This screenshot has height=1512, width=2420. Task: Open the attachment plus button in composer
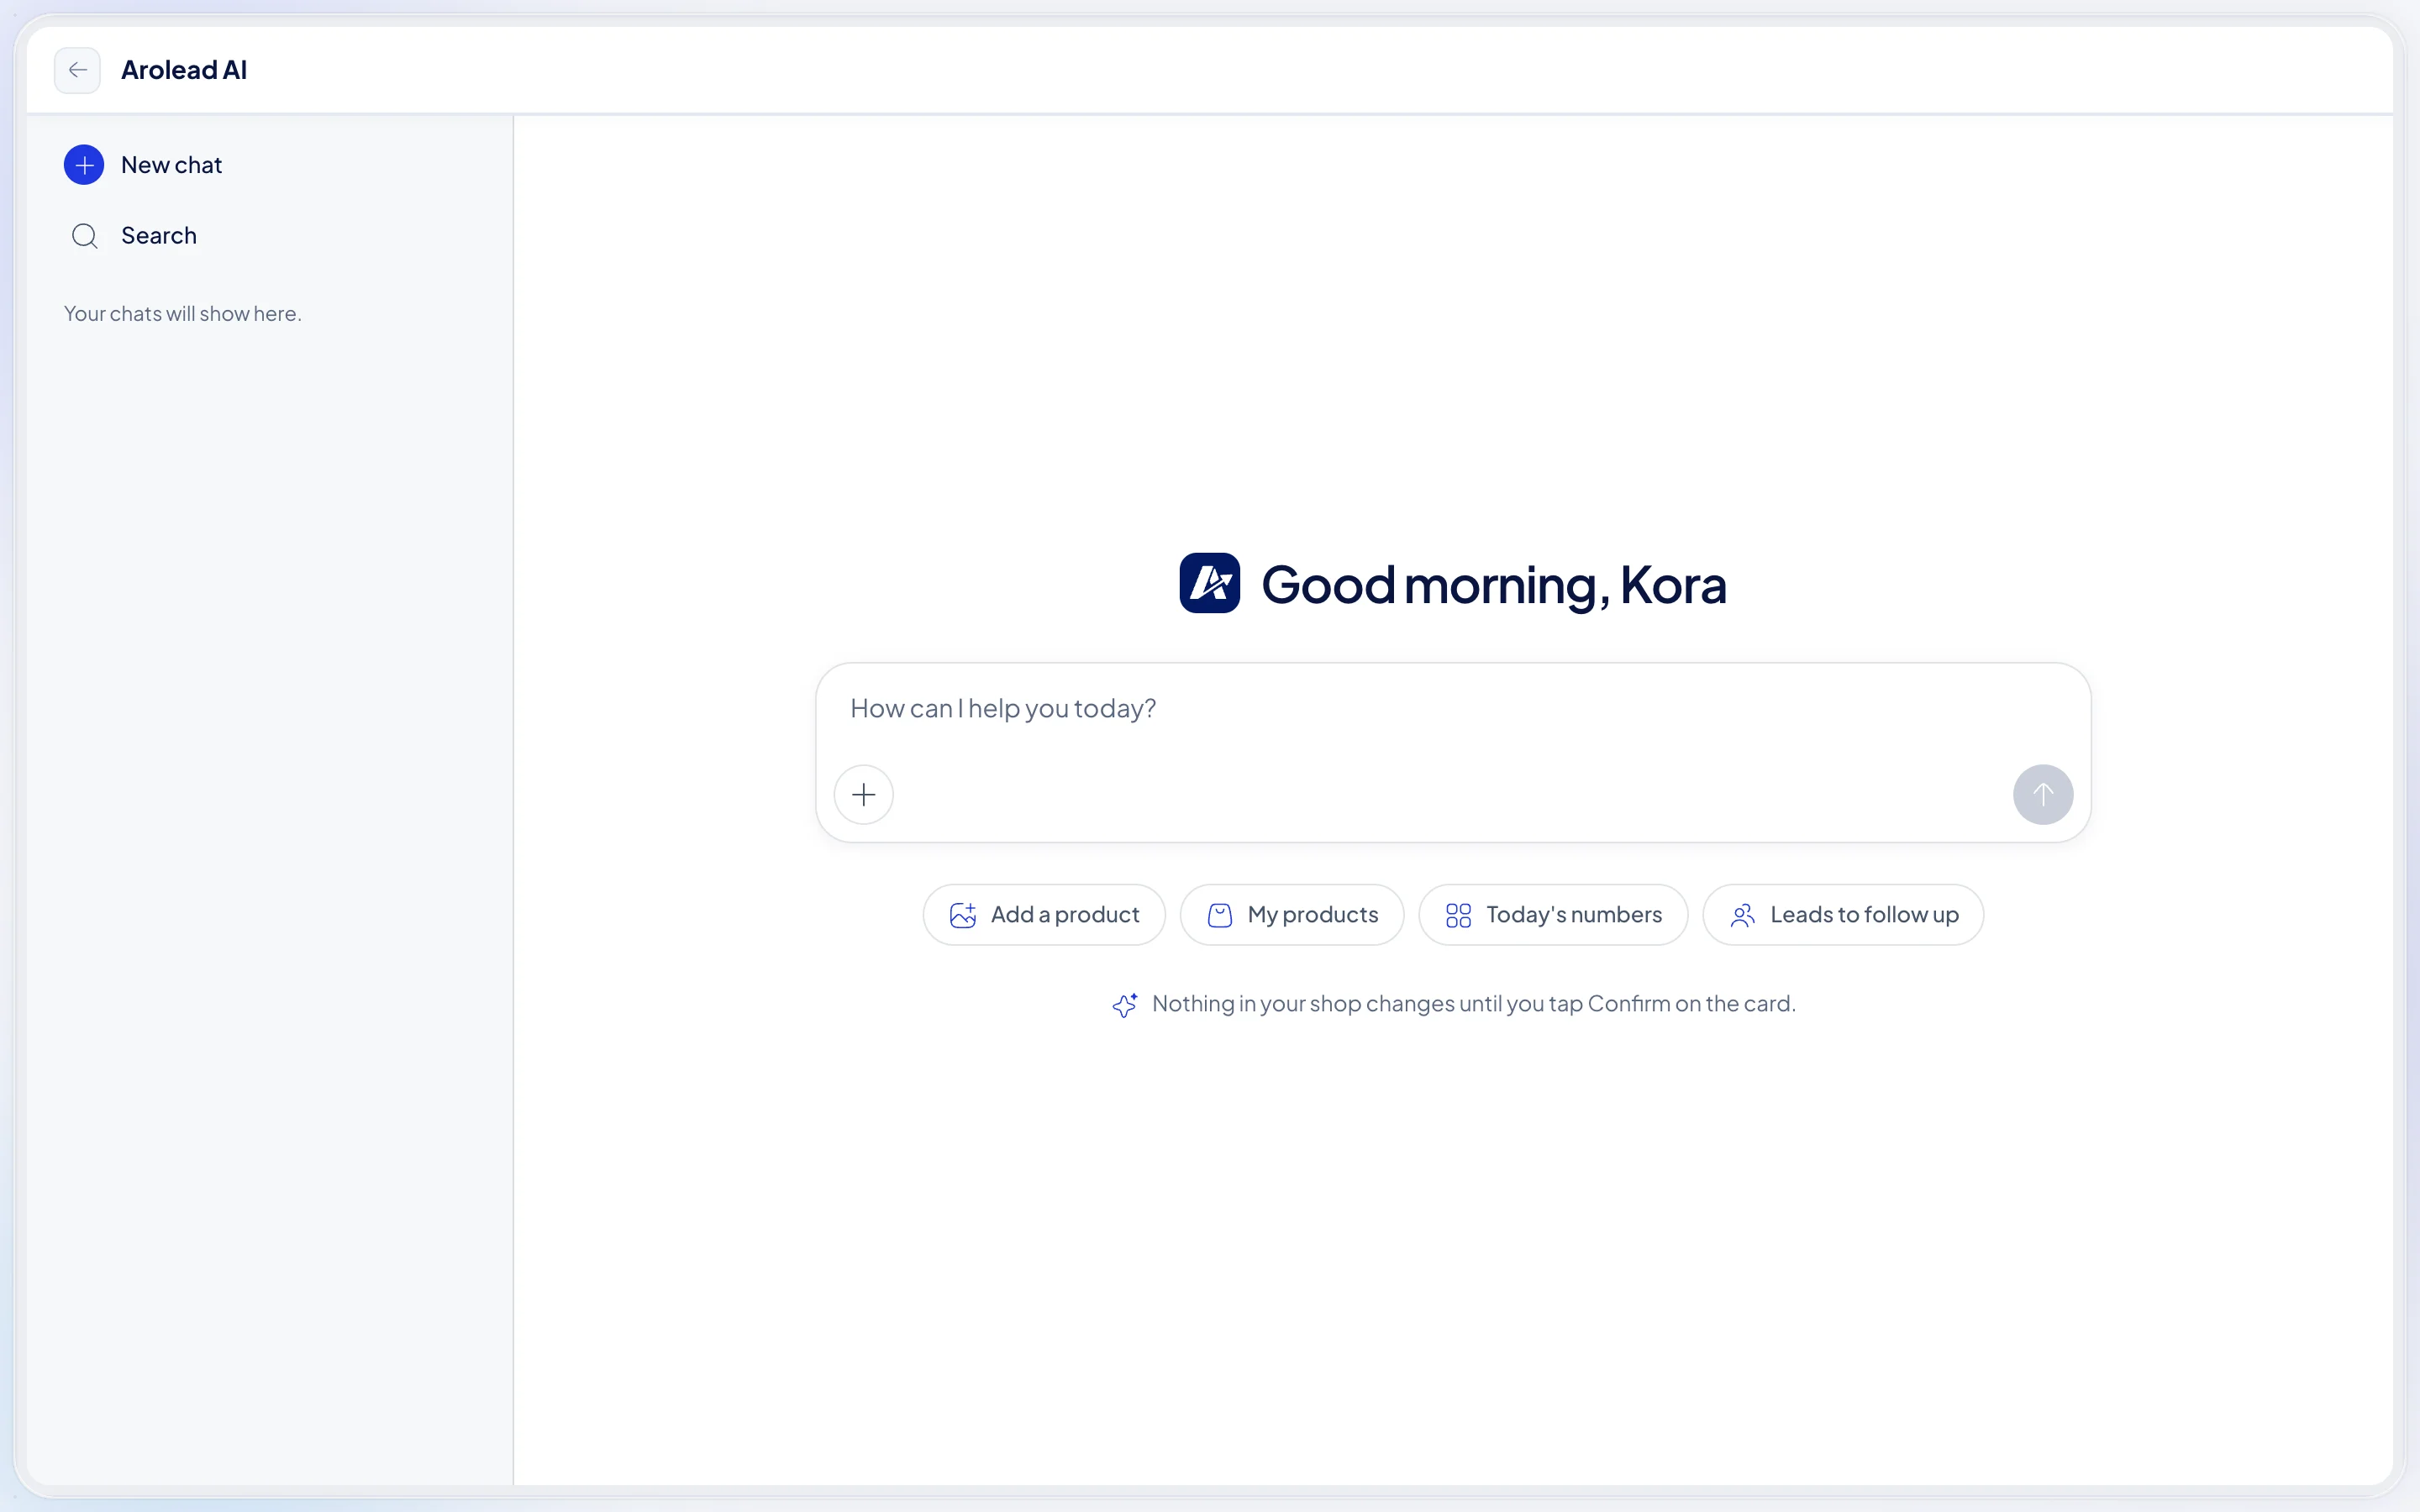tap(863, 795)
